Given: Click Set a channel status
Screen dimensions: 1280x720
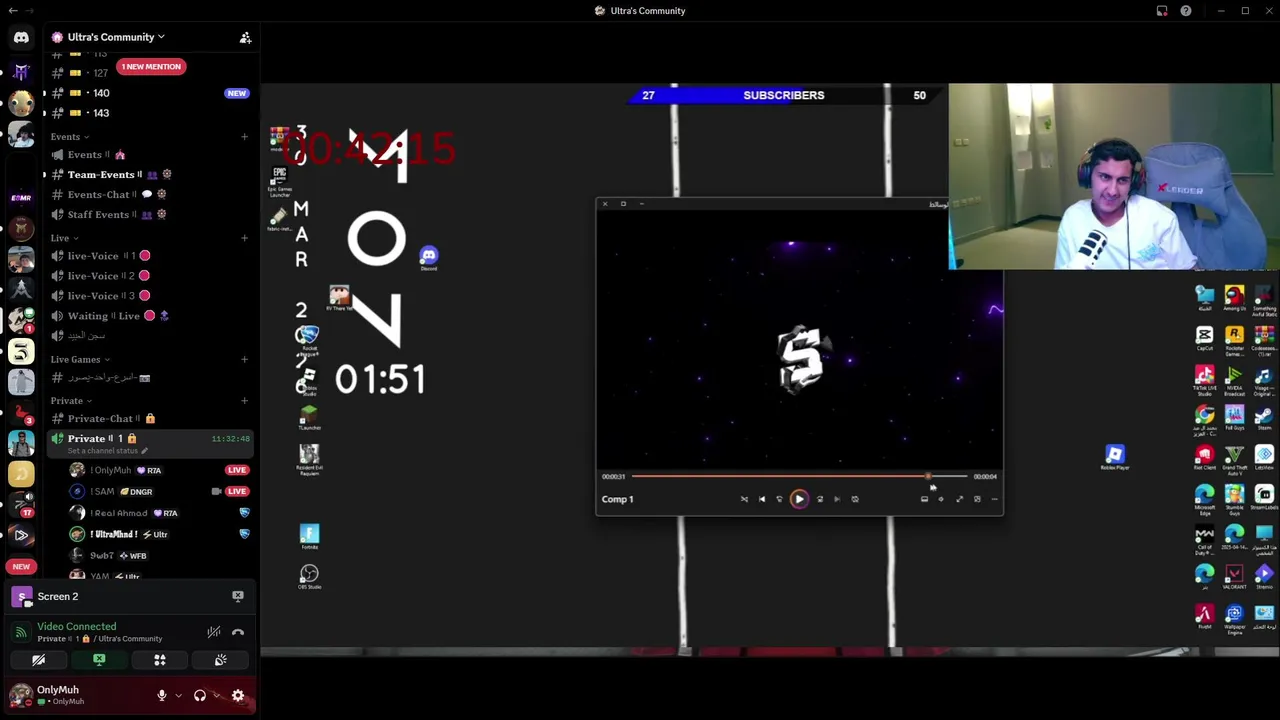Looking at the screenshot, I should point(107,451).
